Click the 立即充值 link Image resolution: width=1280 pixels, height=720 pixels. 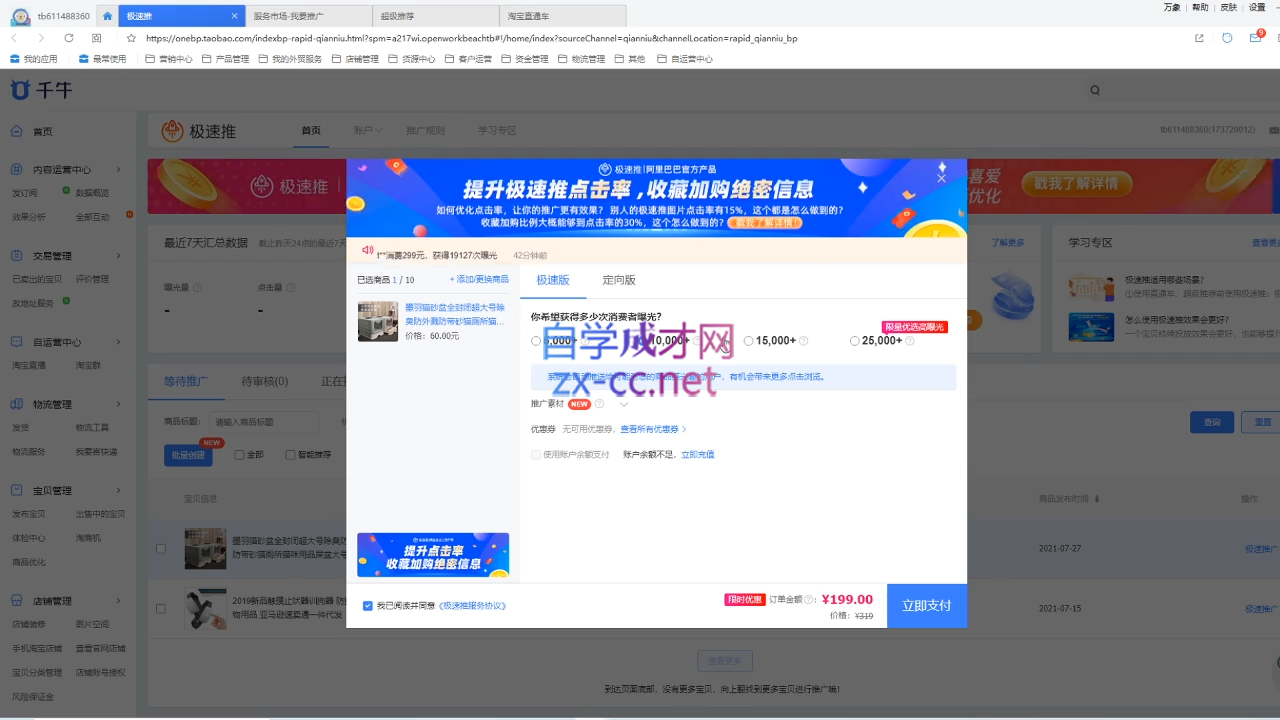click(x=697, y=455)
